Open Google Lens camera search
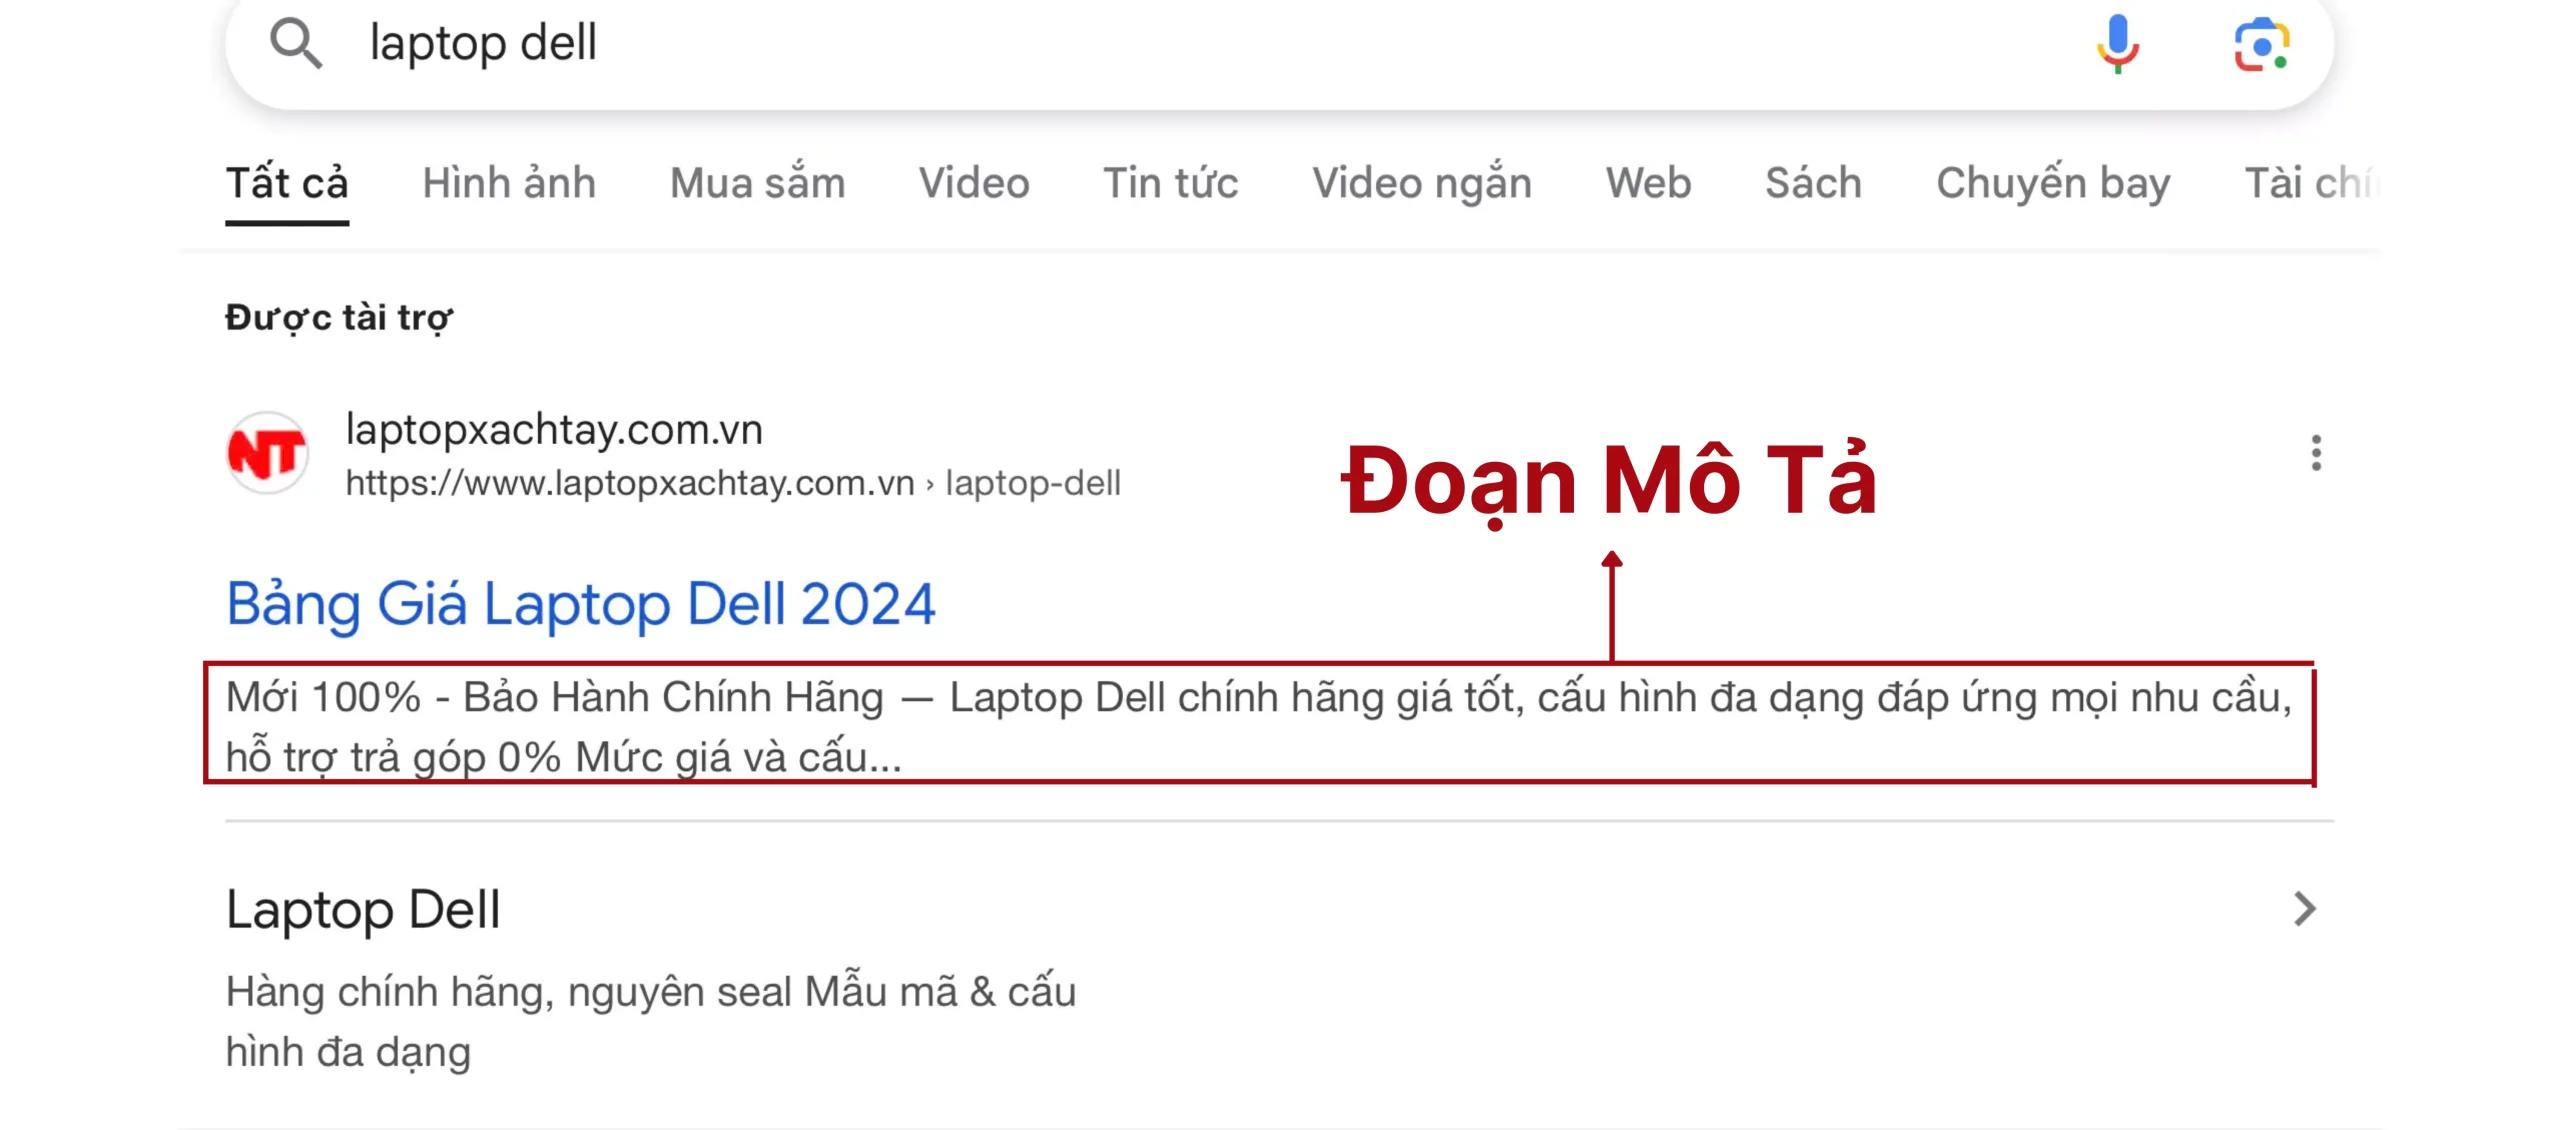This screenshot has height=1130, width=2560. point(2261,44)
